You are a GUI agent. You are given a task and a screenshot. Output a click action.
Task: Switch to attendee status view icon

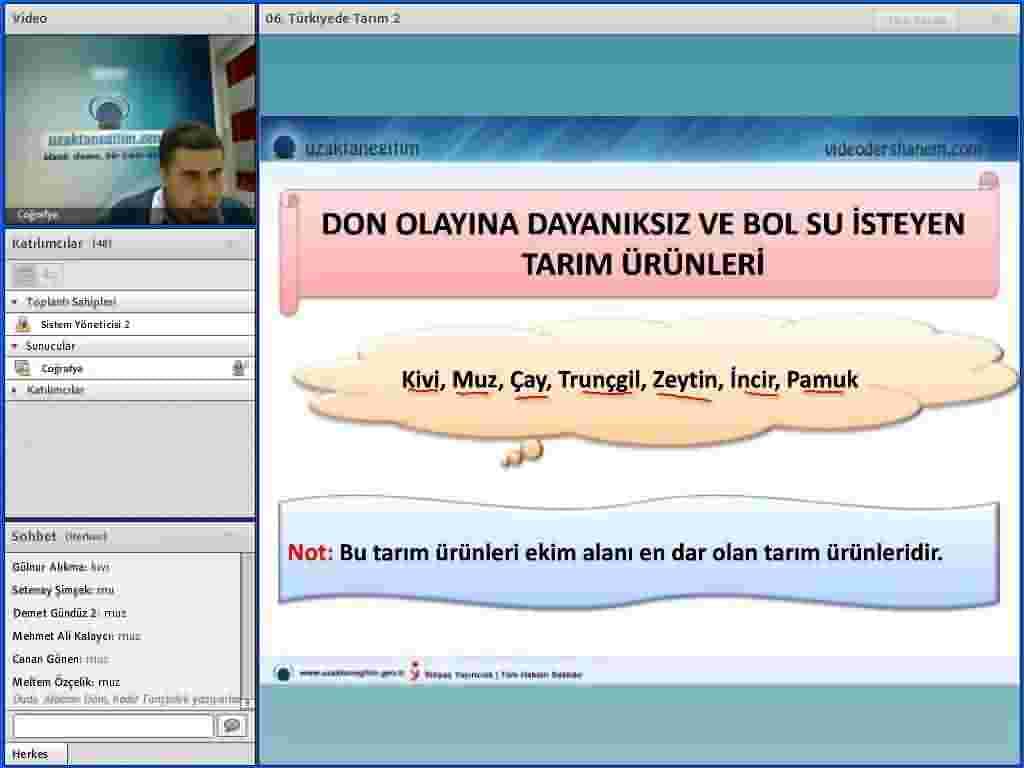click(51, 275)
